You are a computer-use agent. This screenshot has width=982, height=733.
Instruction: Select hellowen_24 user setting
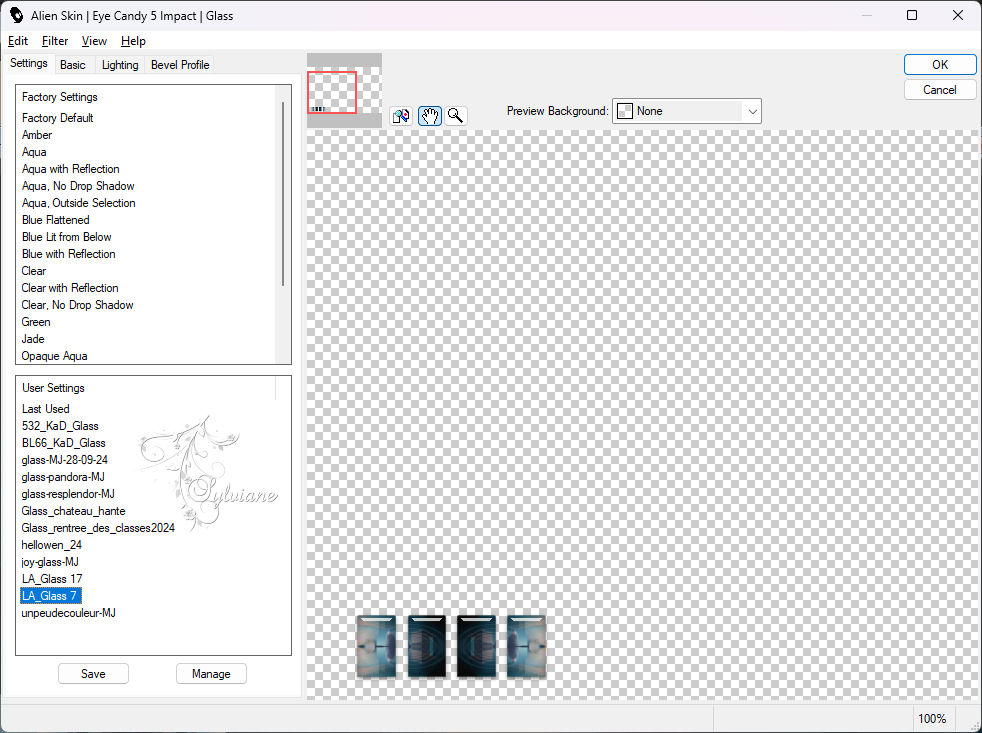pyautogui.click(x=51, y=544)
